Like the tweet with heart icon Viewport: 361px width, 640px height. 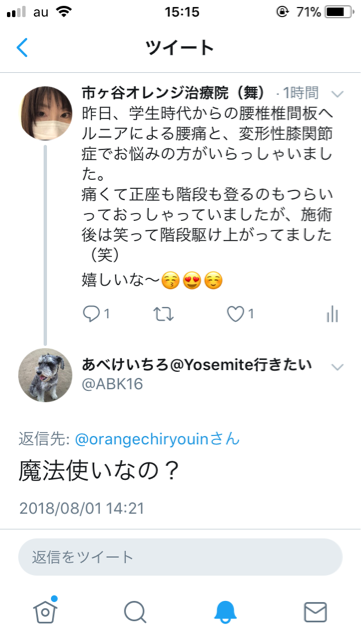[x=235, y=314]
